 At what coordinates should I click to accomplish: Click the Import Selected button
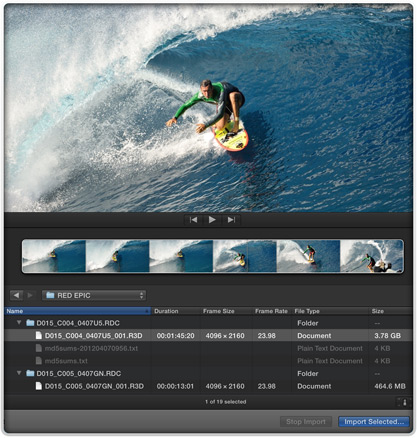click(374, 422)
